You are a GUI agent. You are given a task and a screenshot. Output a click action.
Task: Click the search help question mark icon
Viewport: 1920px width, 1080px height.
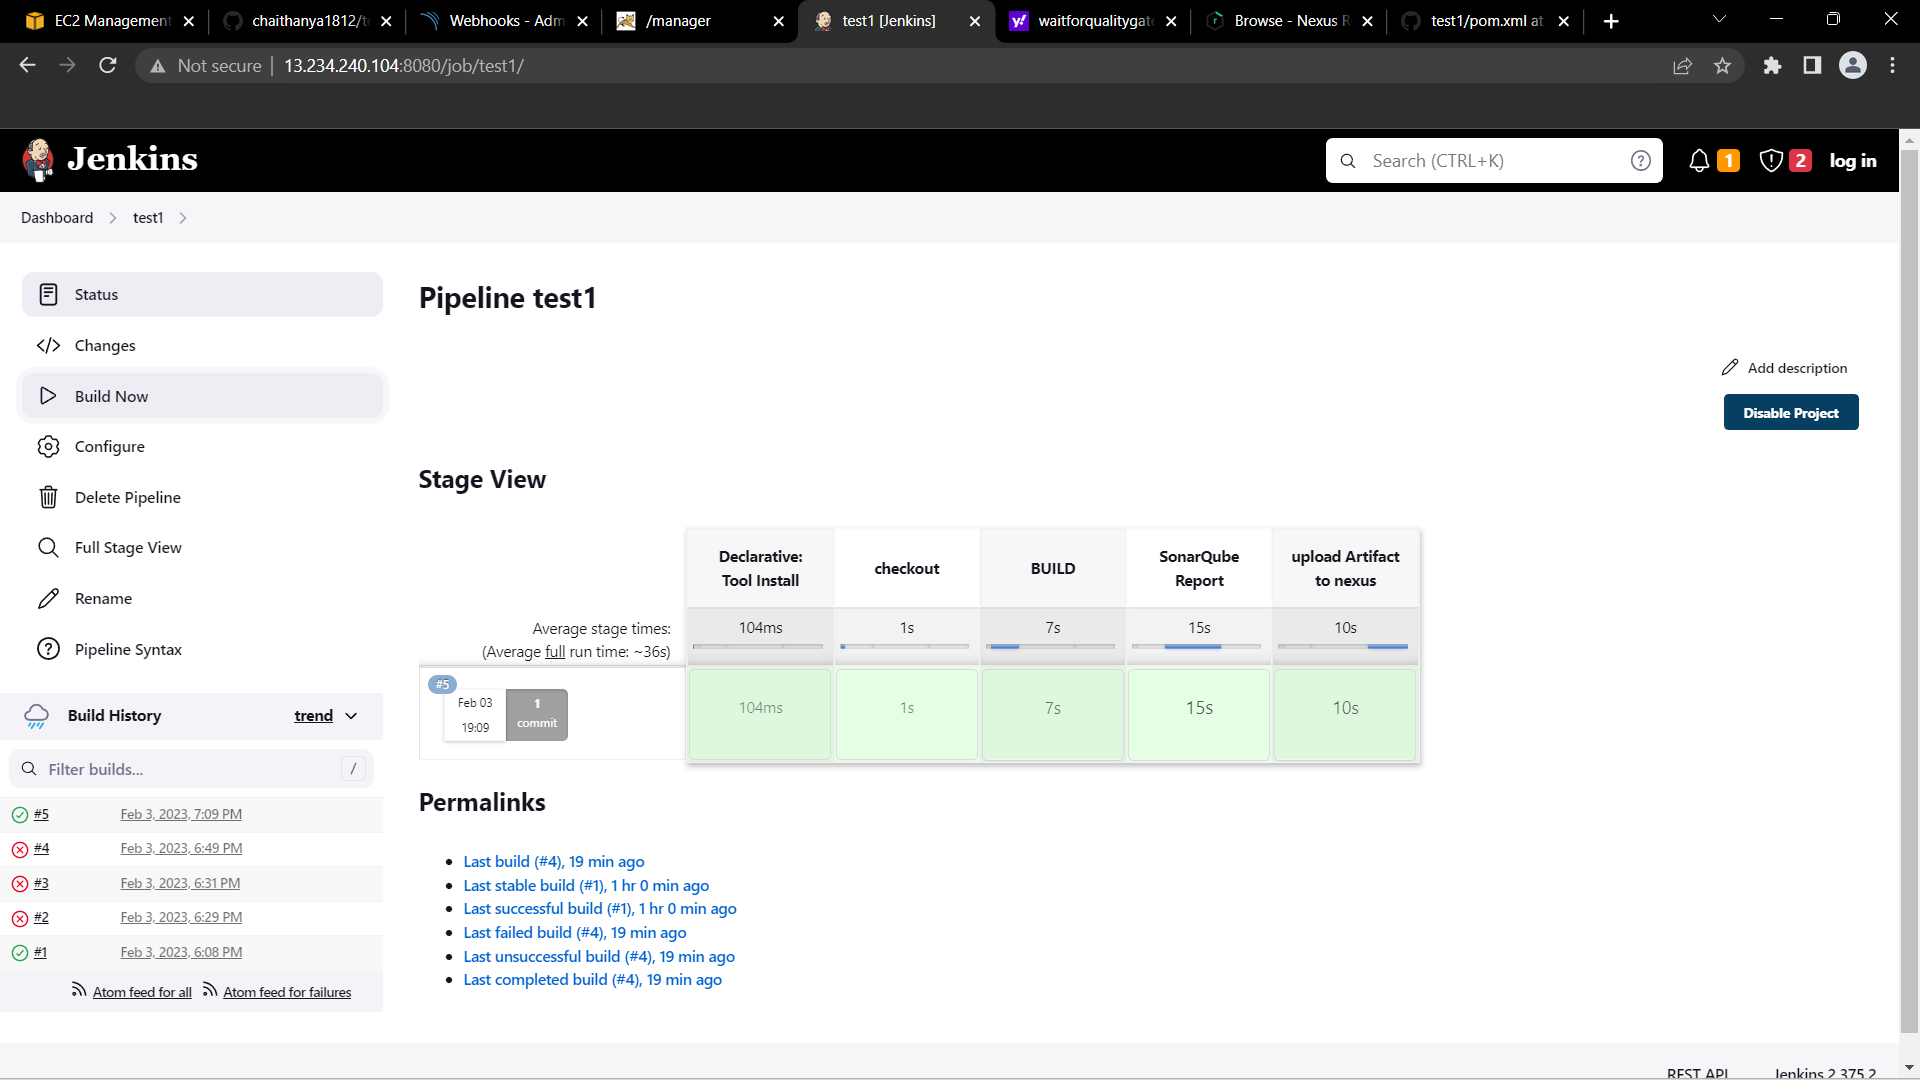click(x=1640, y=161)
